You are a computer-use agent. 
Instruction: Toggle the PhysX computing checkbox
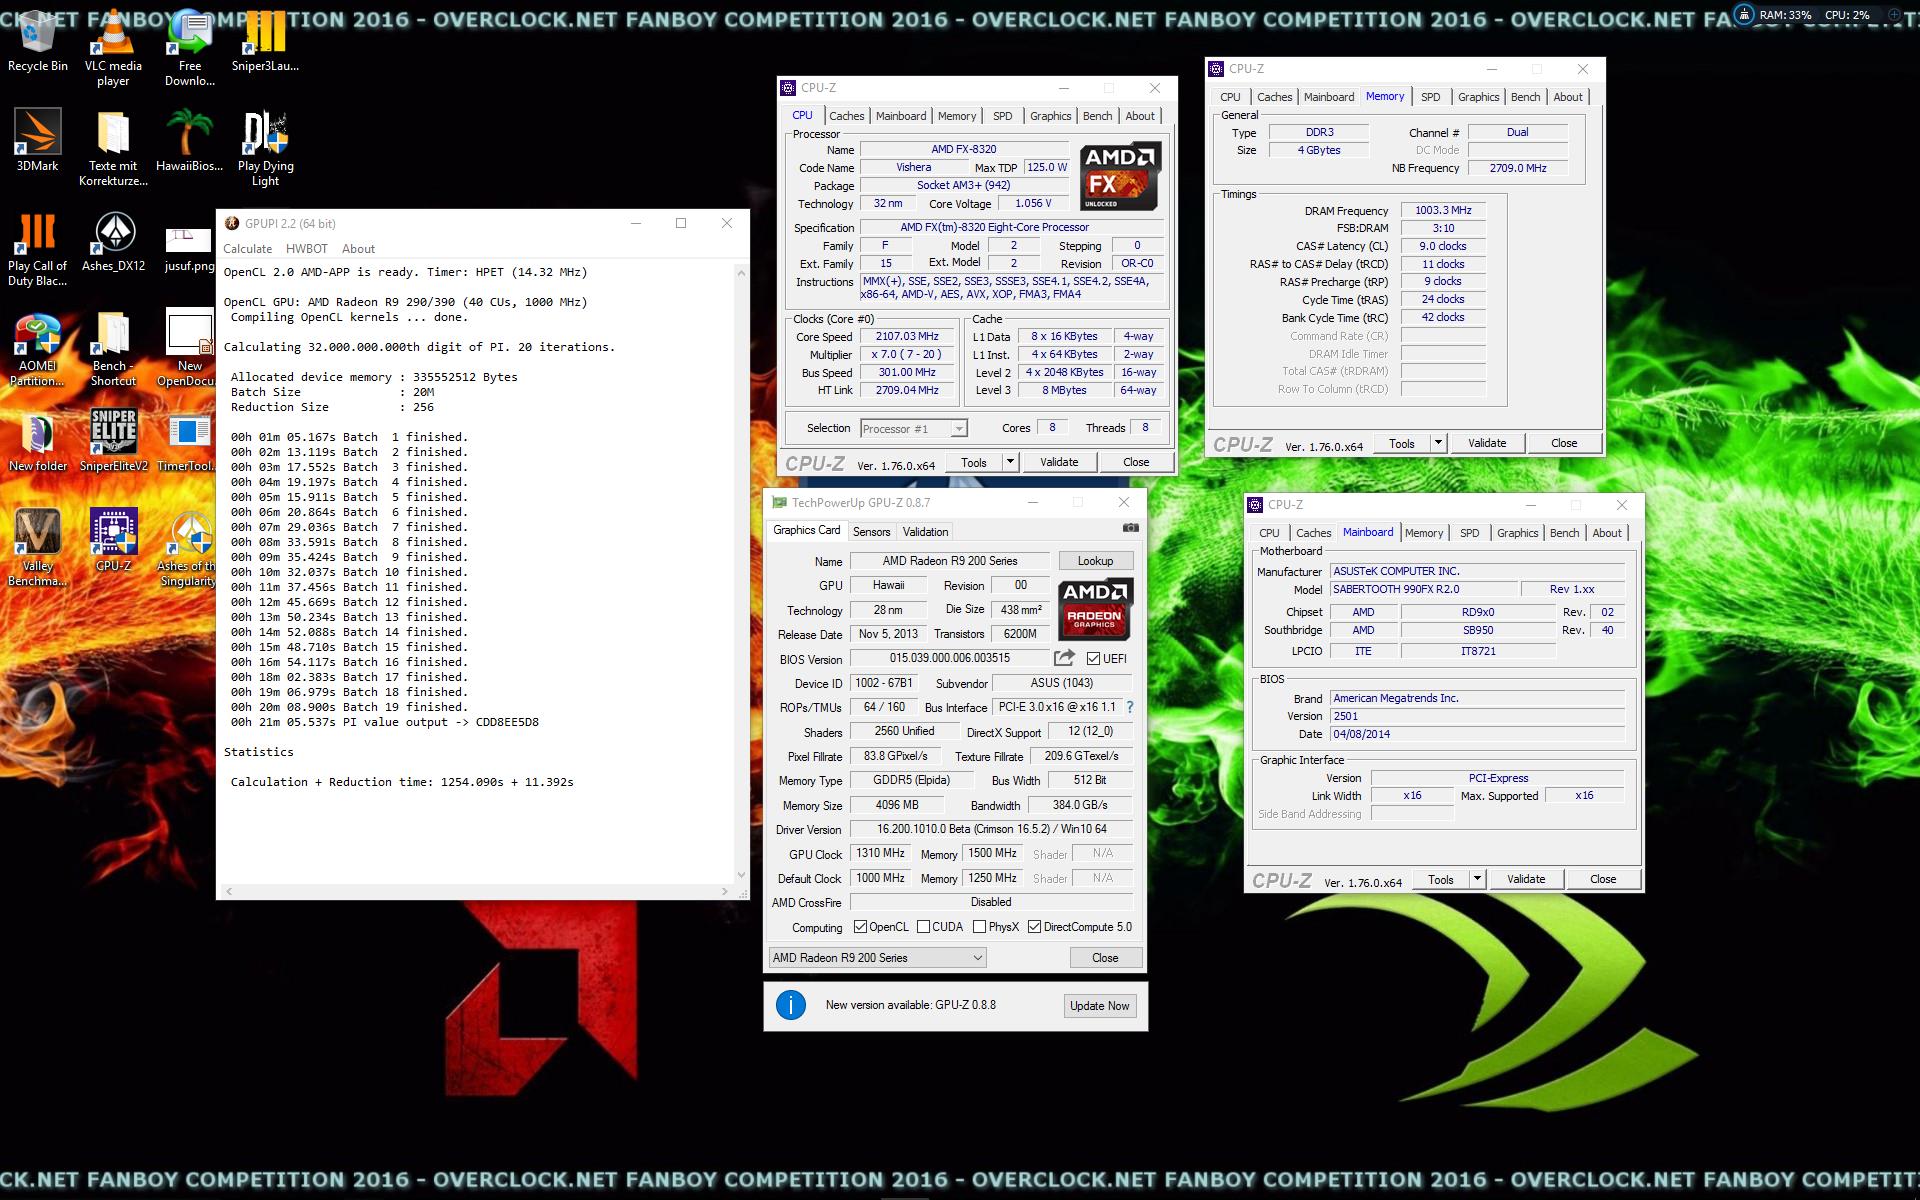coord(979,927)
